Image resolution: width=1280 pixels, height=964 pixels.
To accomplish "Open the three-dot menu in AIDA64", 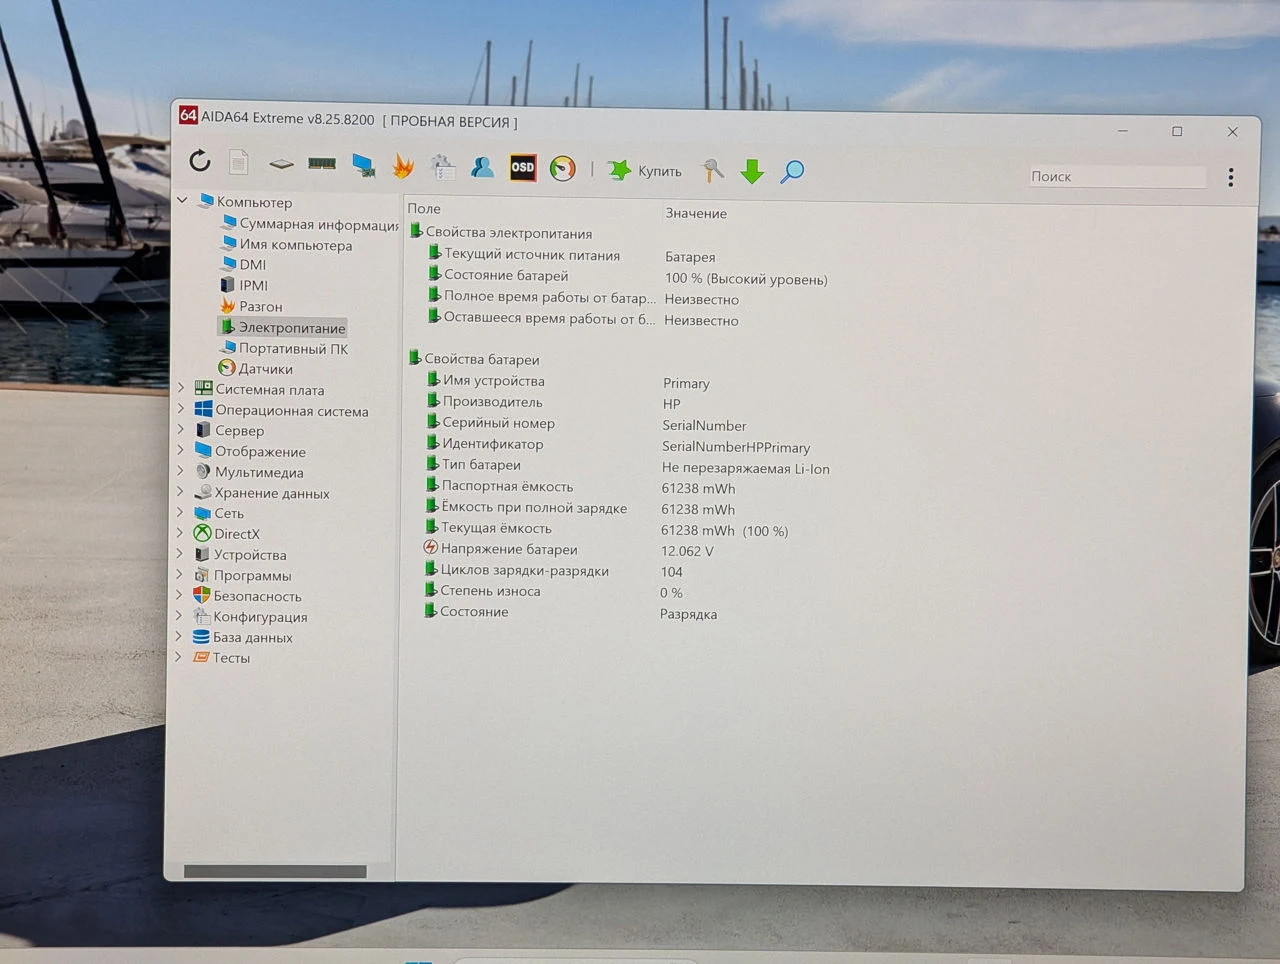I will (x=1230, y=177).
